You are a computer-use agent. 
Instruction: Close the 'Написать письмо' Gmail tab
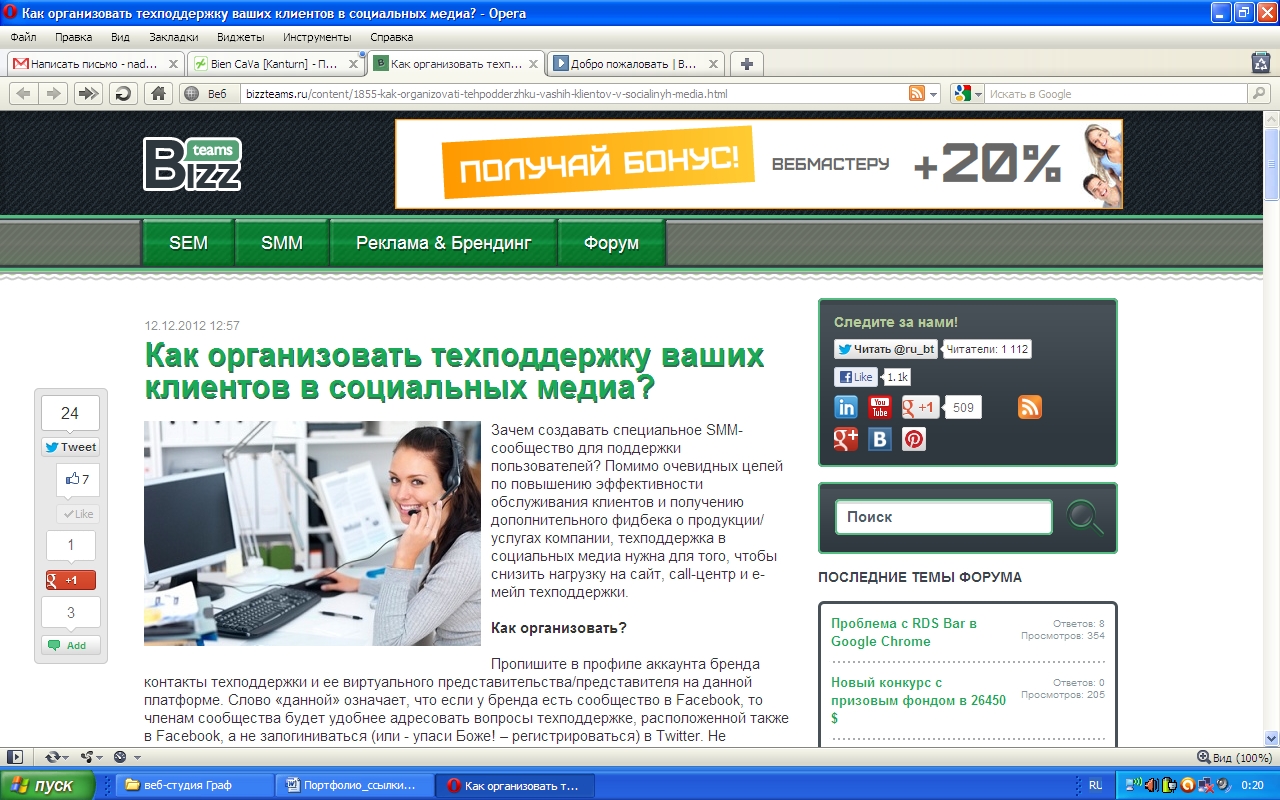tap(173, 64)
